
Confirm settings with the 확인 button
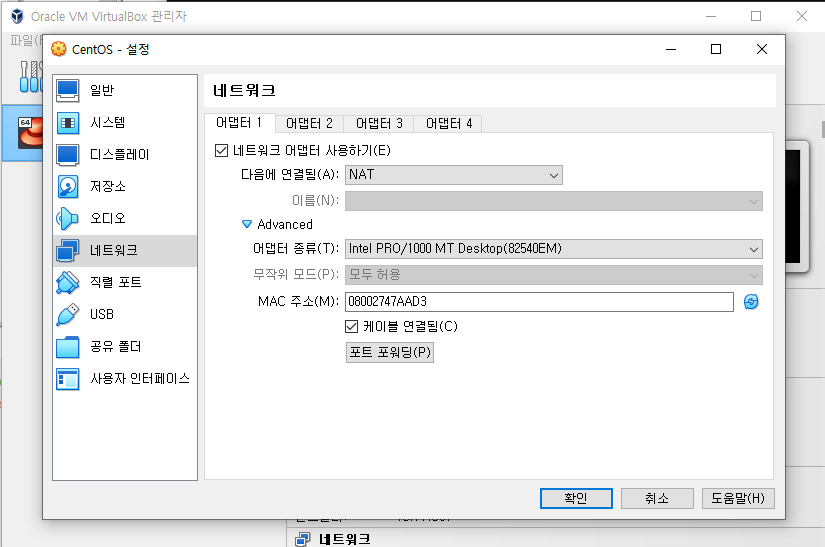coord(576,499)
